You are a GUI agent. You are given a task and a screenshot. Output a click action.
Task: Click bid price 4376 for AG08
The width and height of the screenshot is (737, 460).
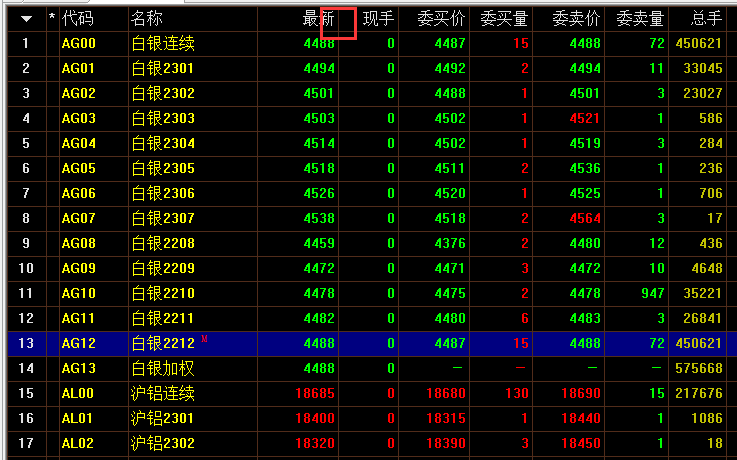[450, 243]
